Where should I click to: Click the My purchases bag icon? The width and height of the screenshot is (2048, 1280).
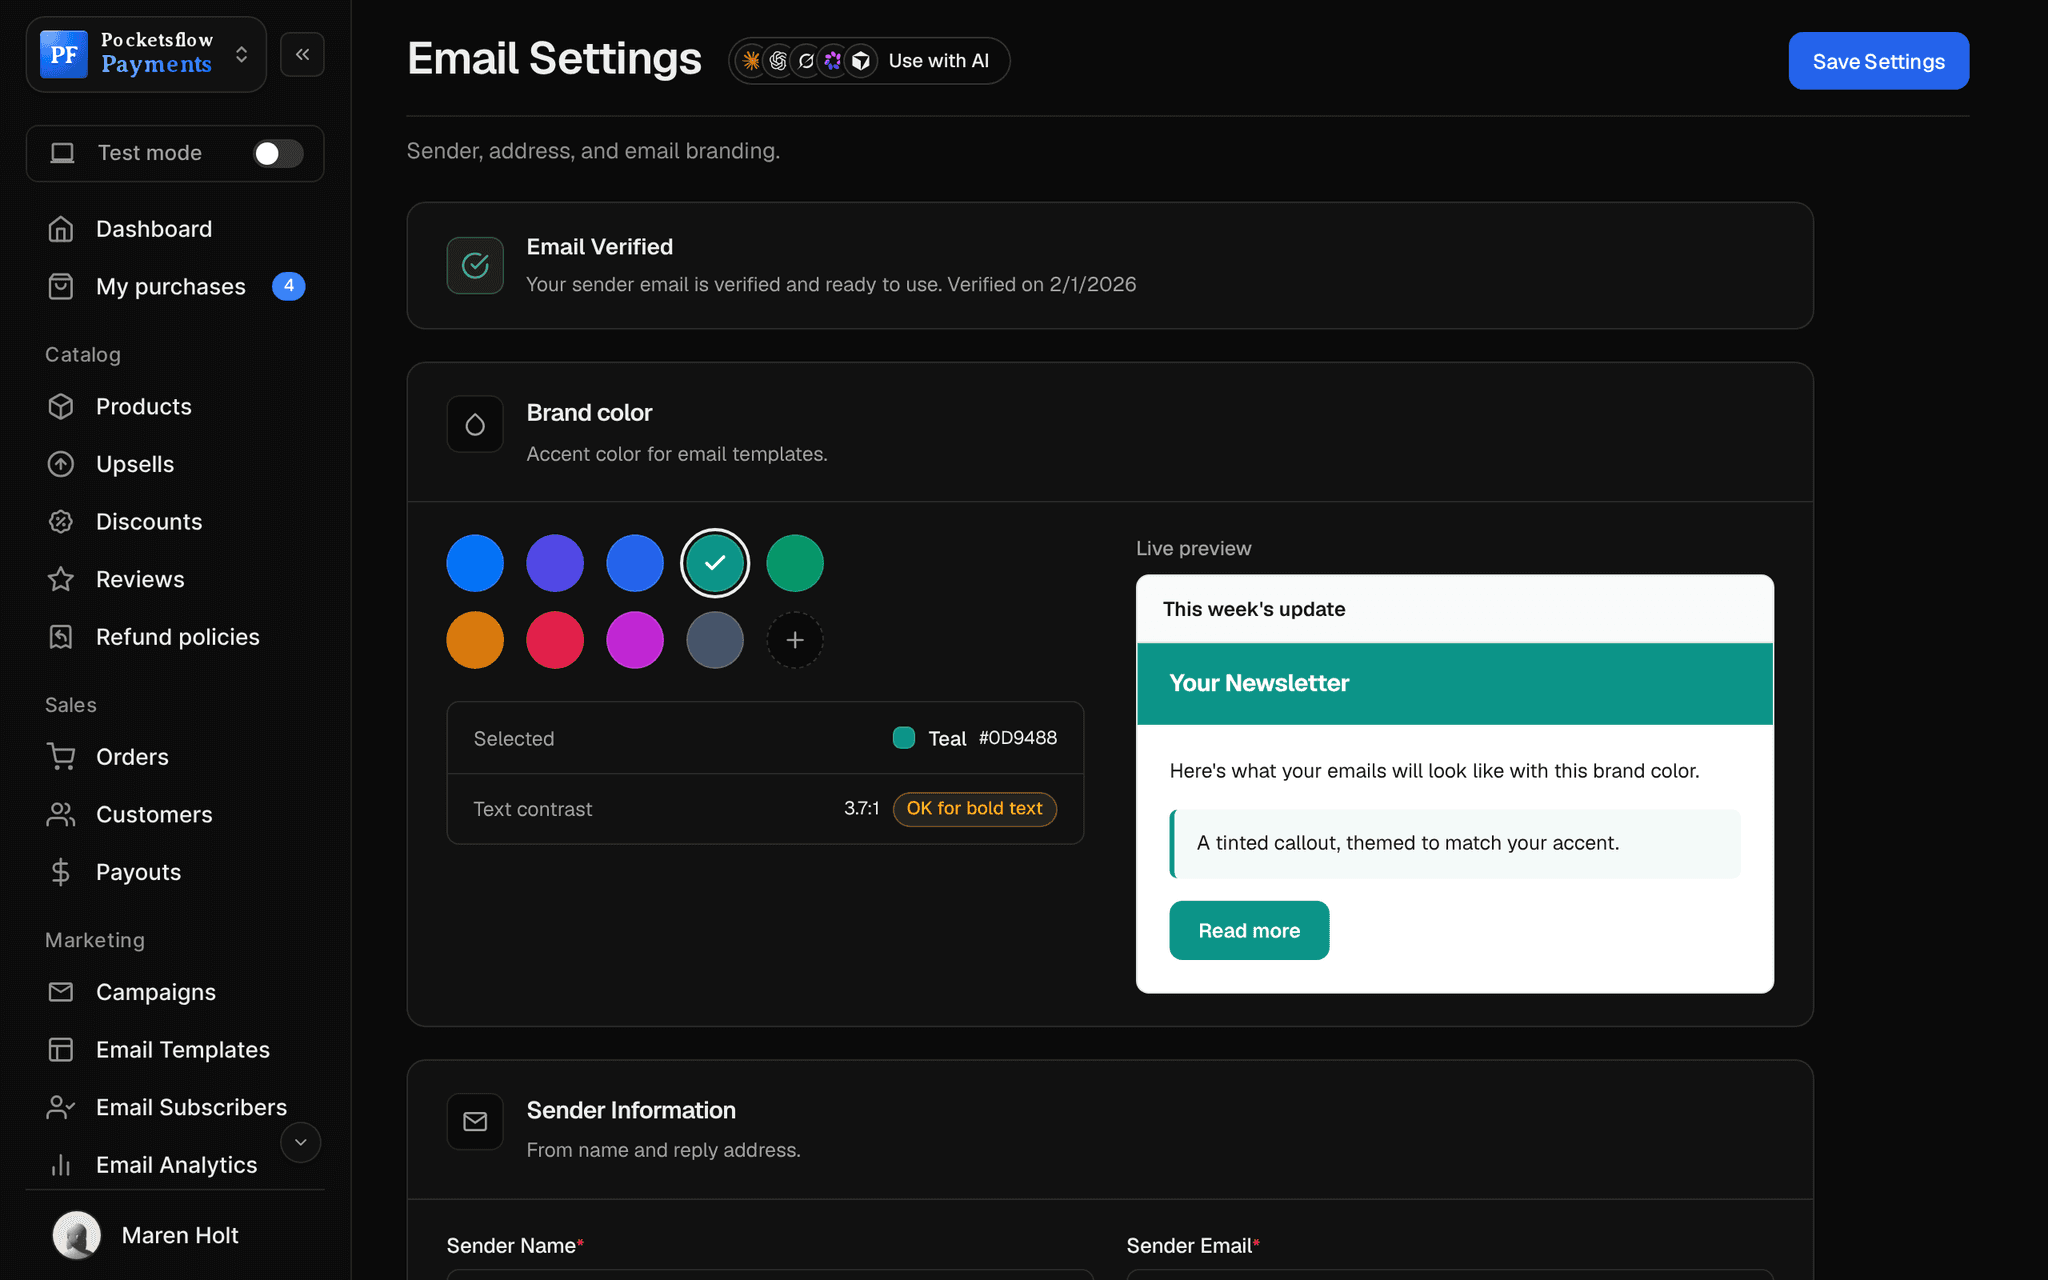coord(61,287)
